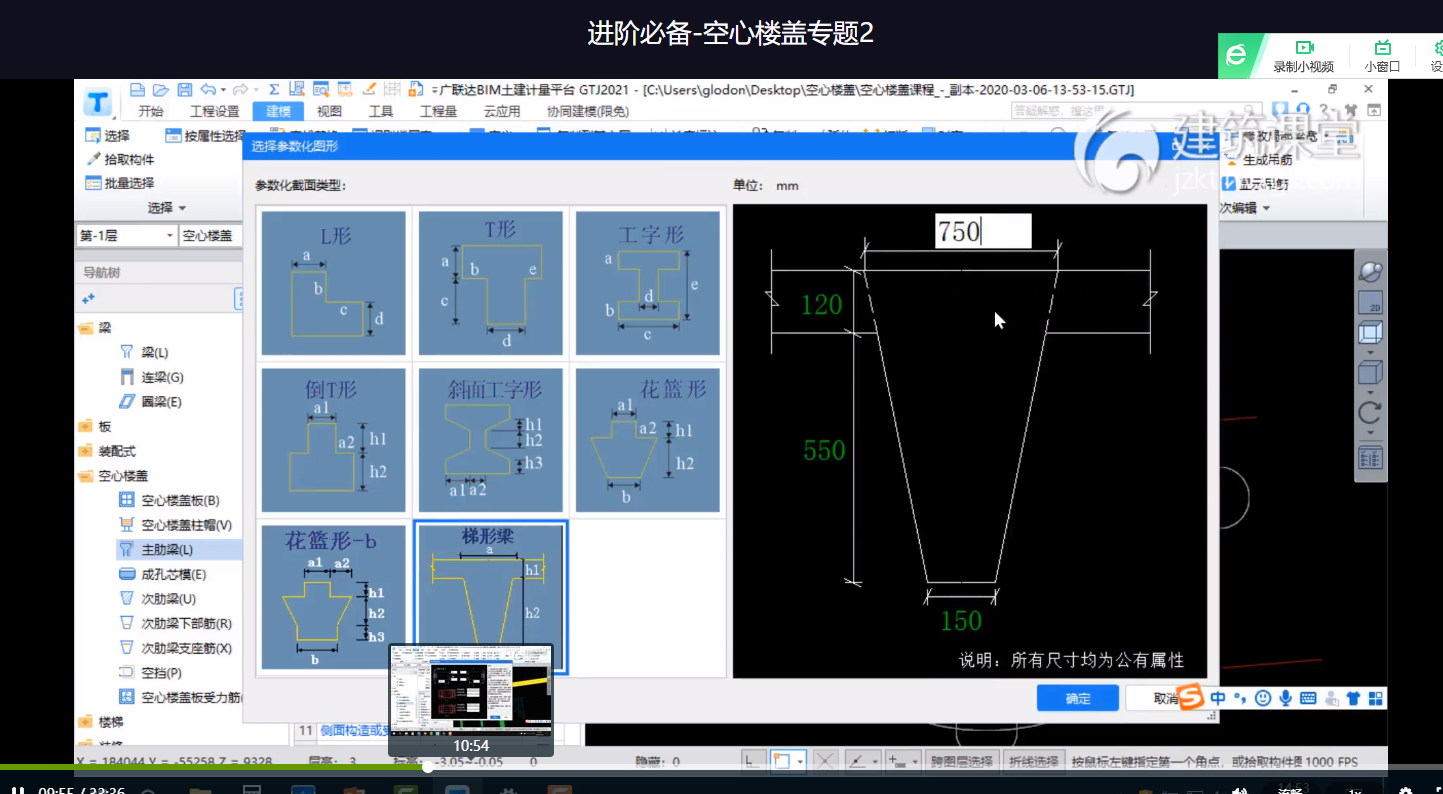
Task: Collapse the 空心楼盖 folder in navigation tree
Action: coord(84,476)
